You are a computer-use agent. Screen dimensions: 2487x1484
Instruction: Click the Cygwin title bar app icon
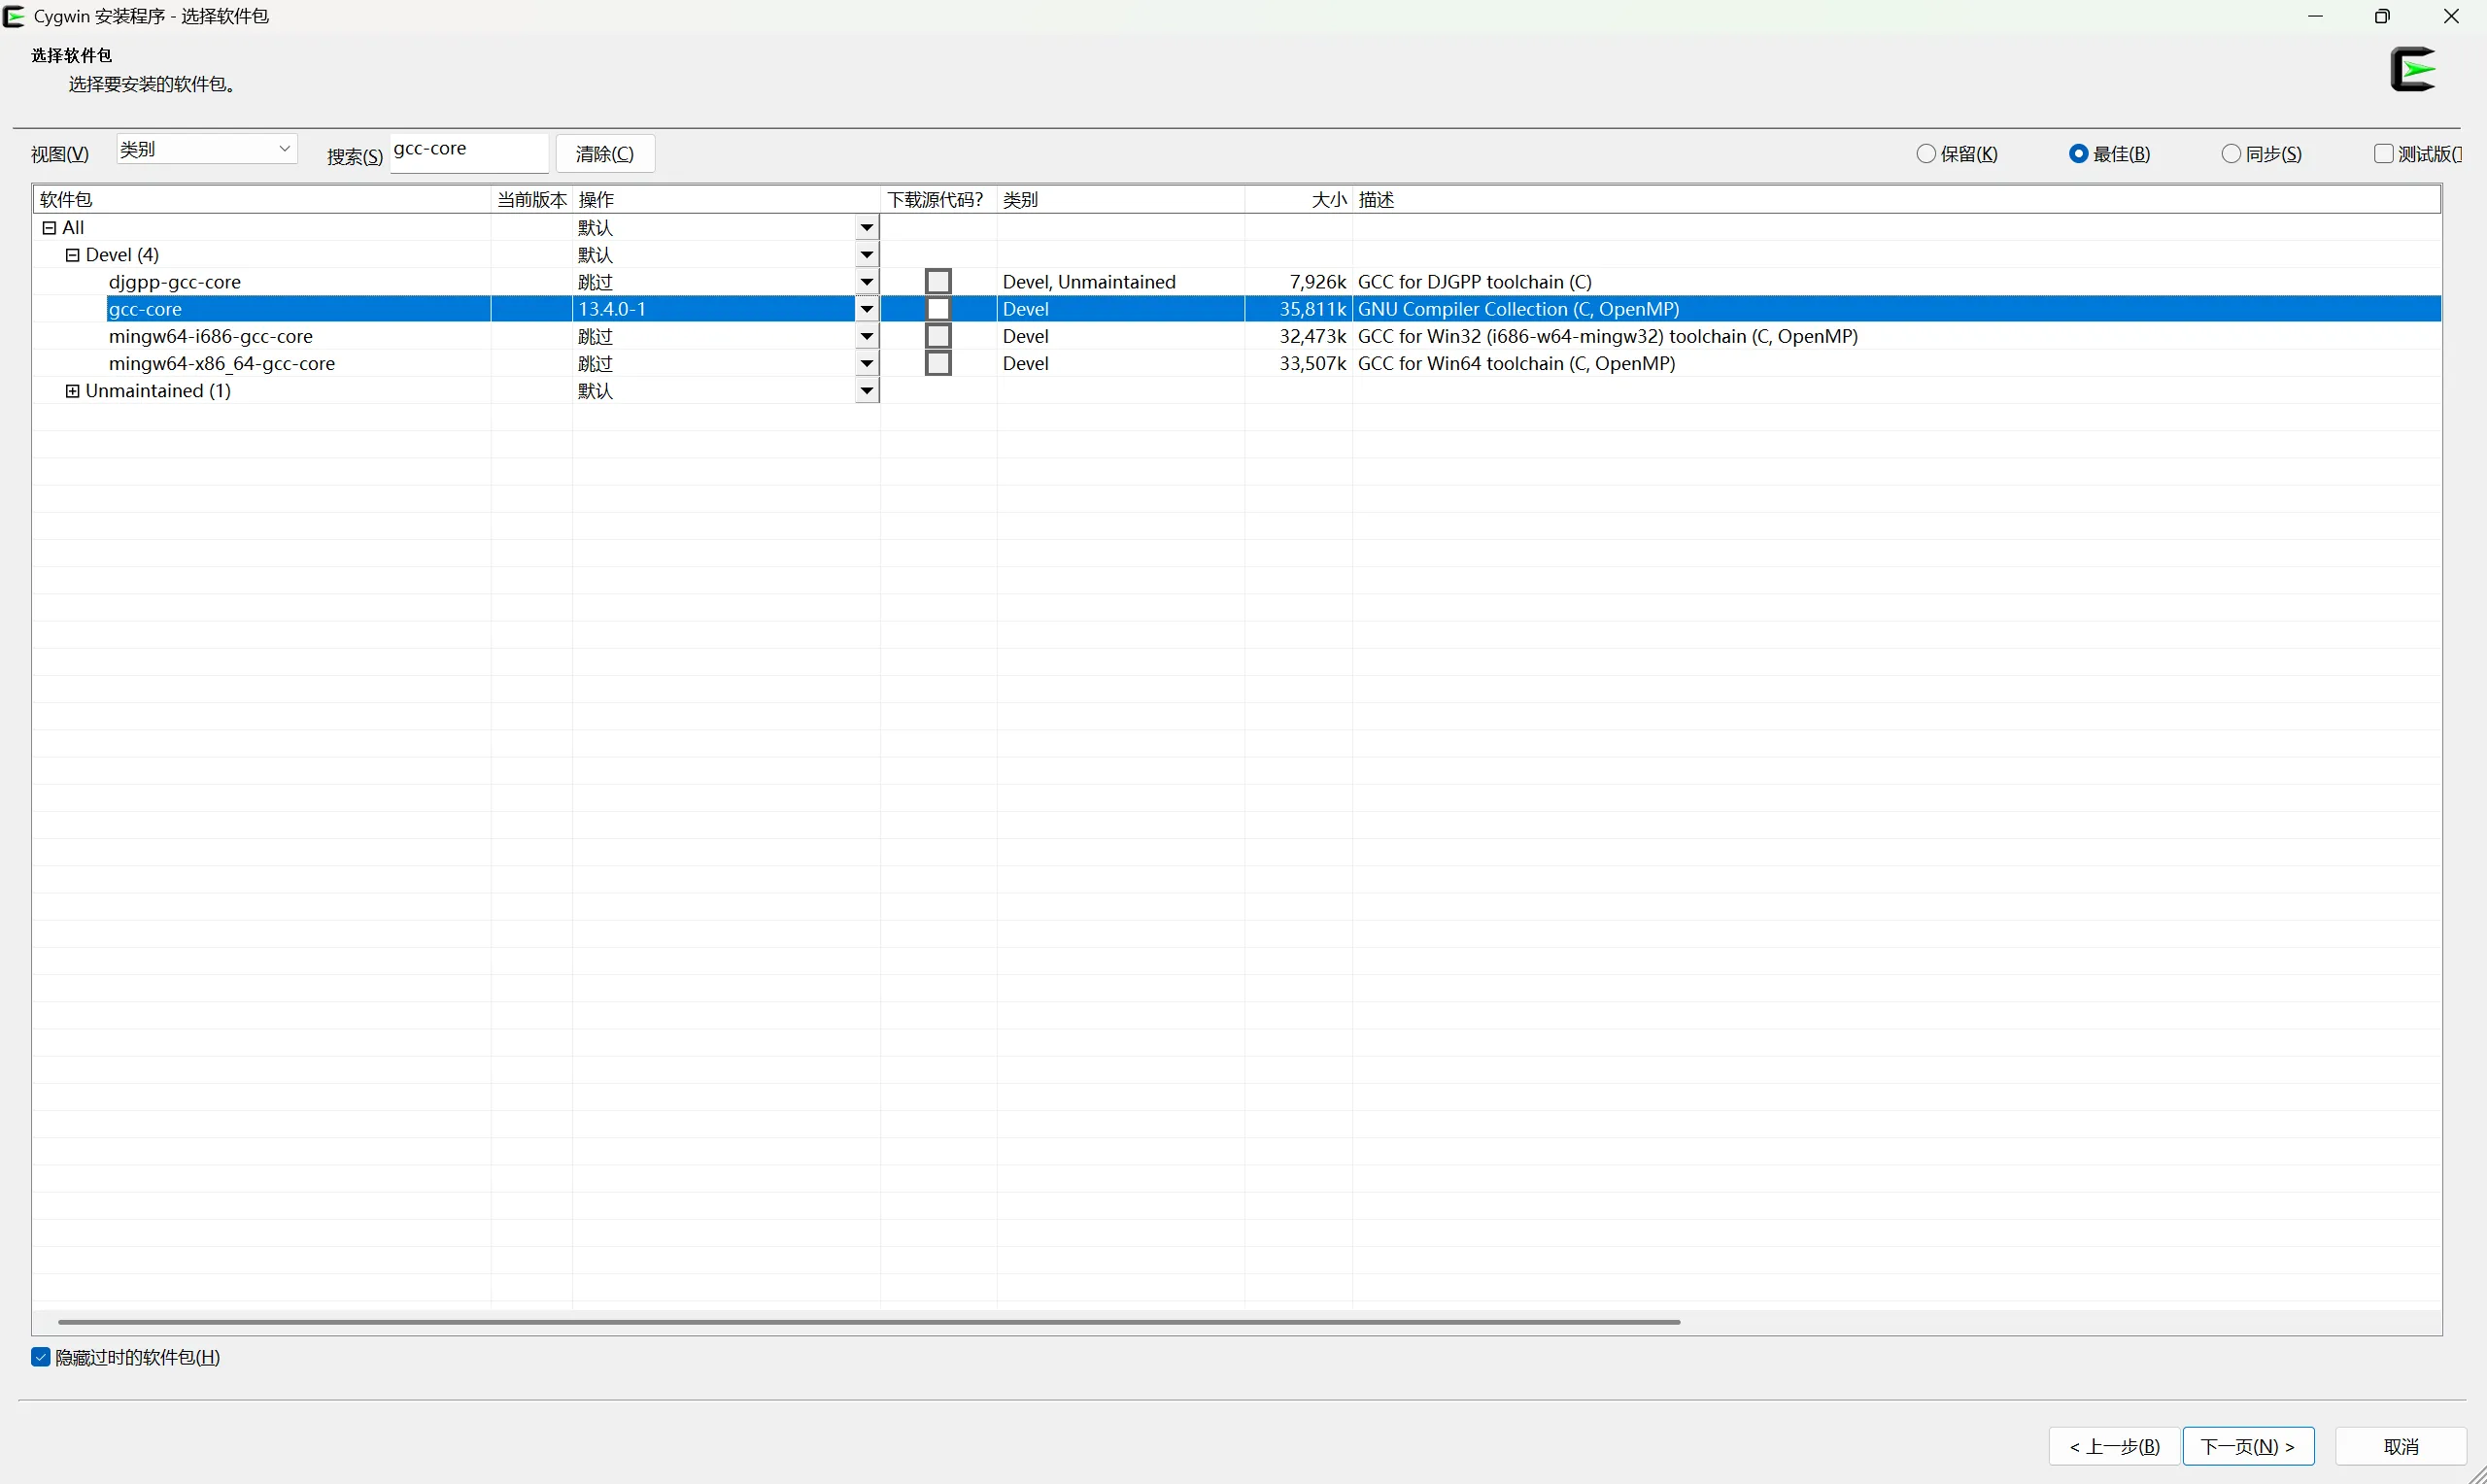14,16
